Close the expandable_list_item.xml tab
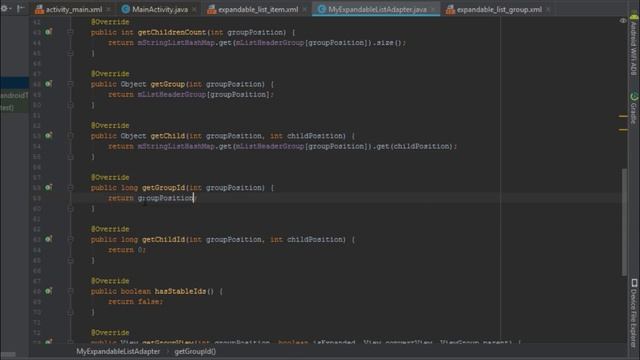This screenshot has height=360, width=640. (x=304, y=9)
